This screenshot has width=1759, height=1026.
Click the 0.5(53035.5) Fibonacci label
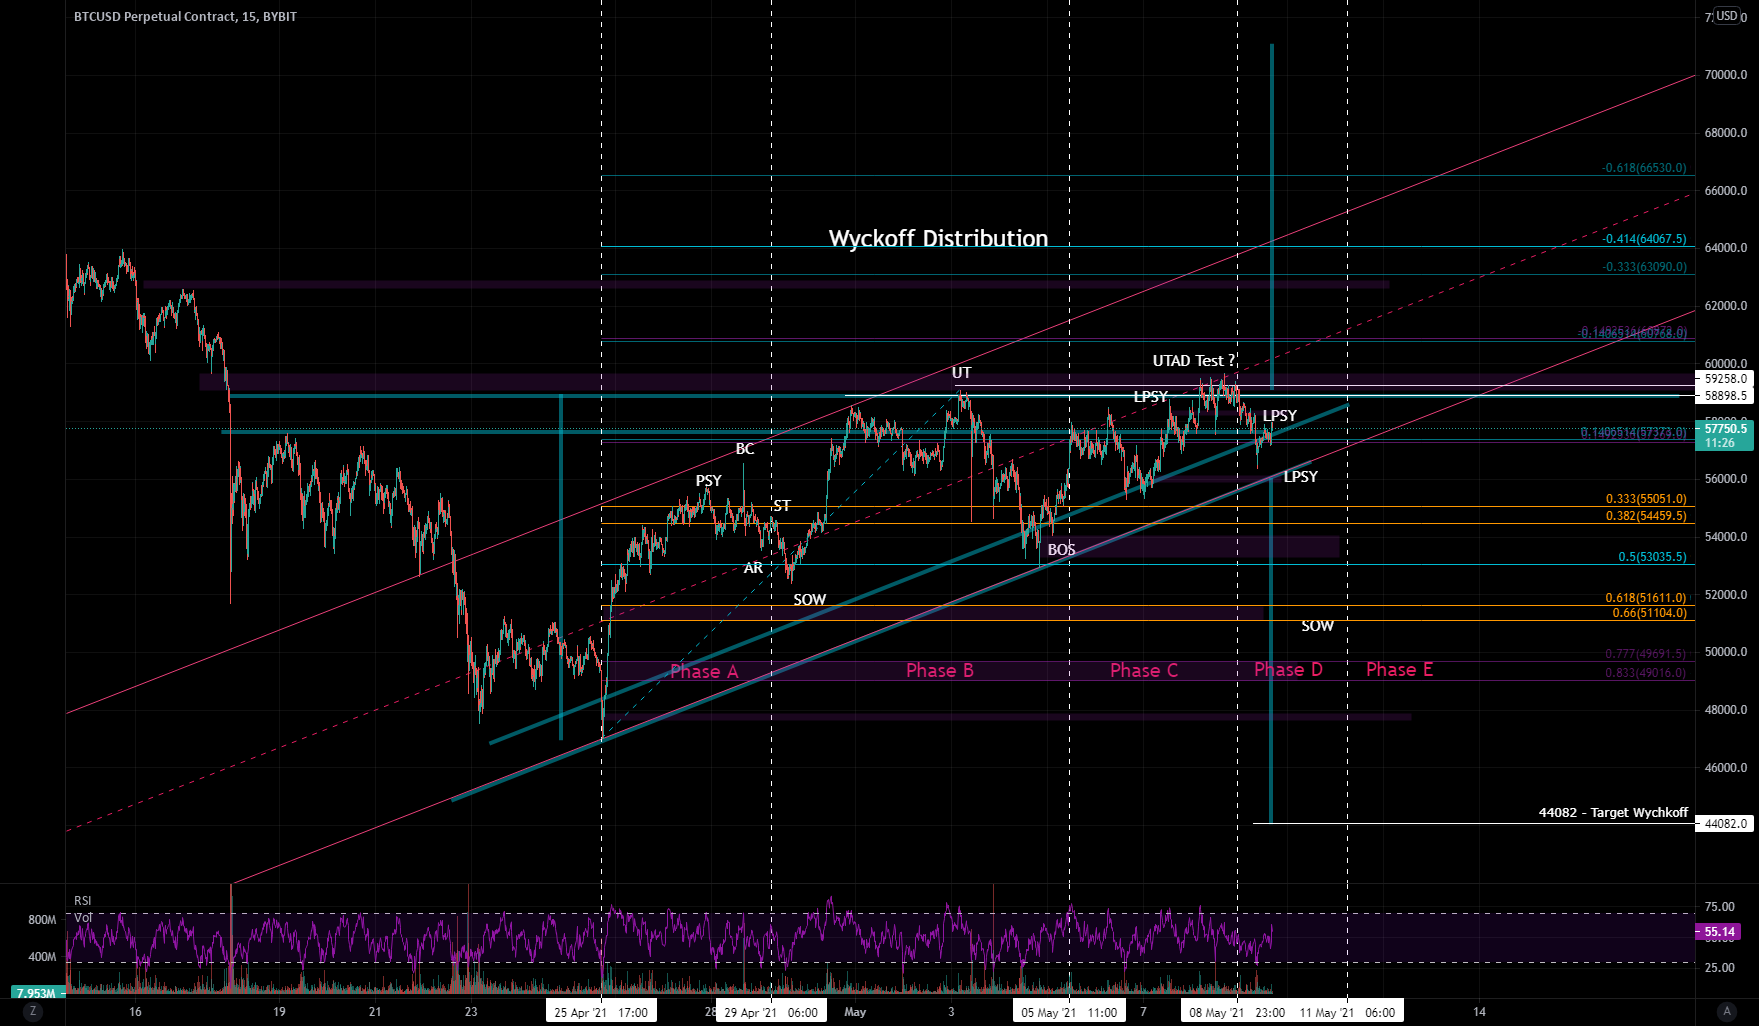coord(1652,557)
